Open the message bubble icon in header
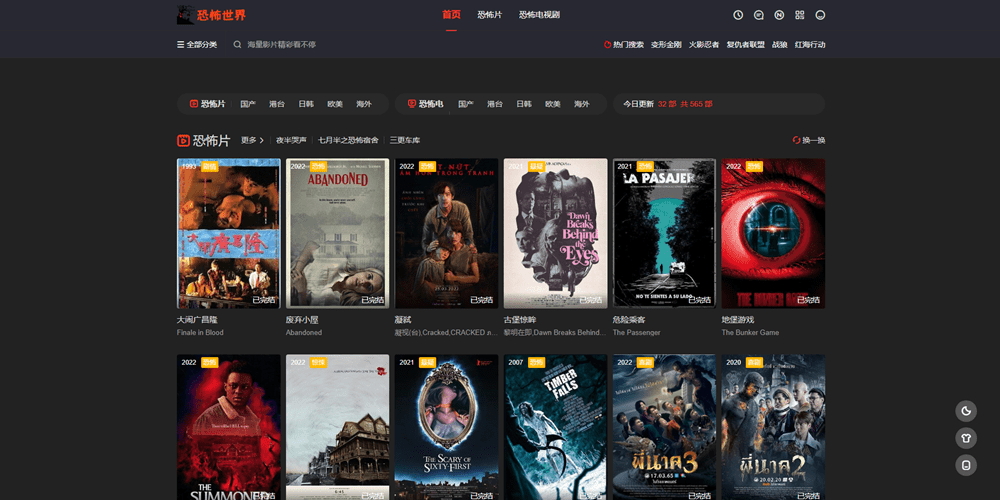The height and width of the screenshot is (500, 1000). 758,15
